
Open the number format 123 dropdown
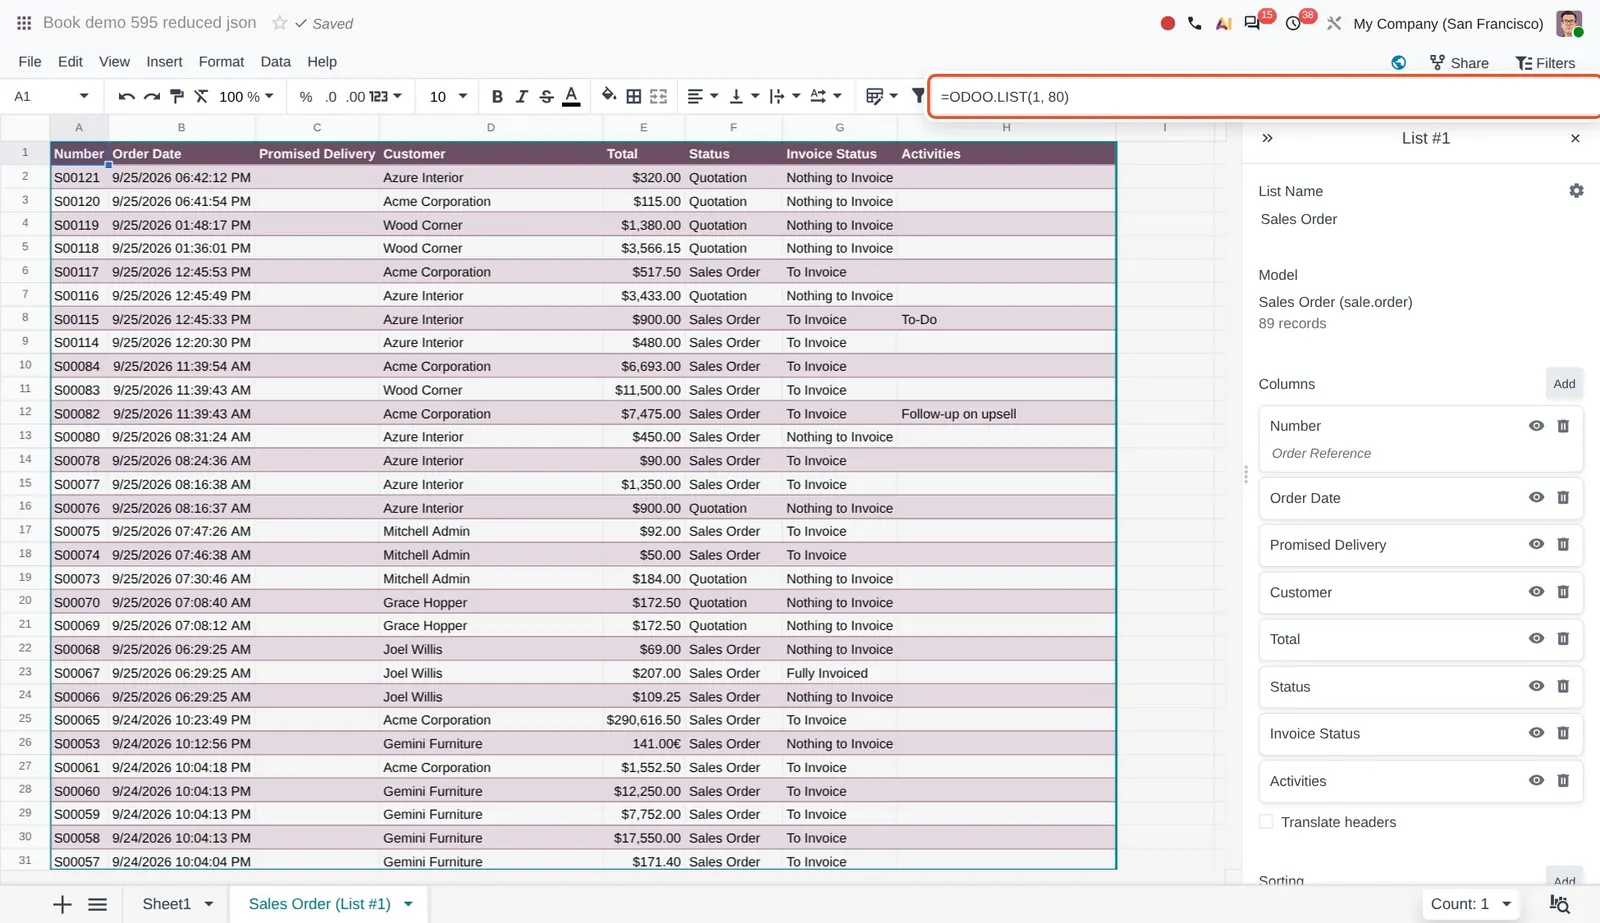(x=385, y=96)
